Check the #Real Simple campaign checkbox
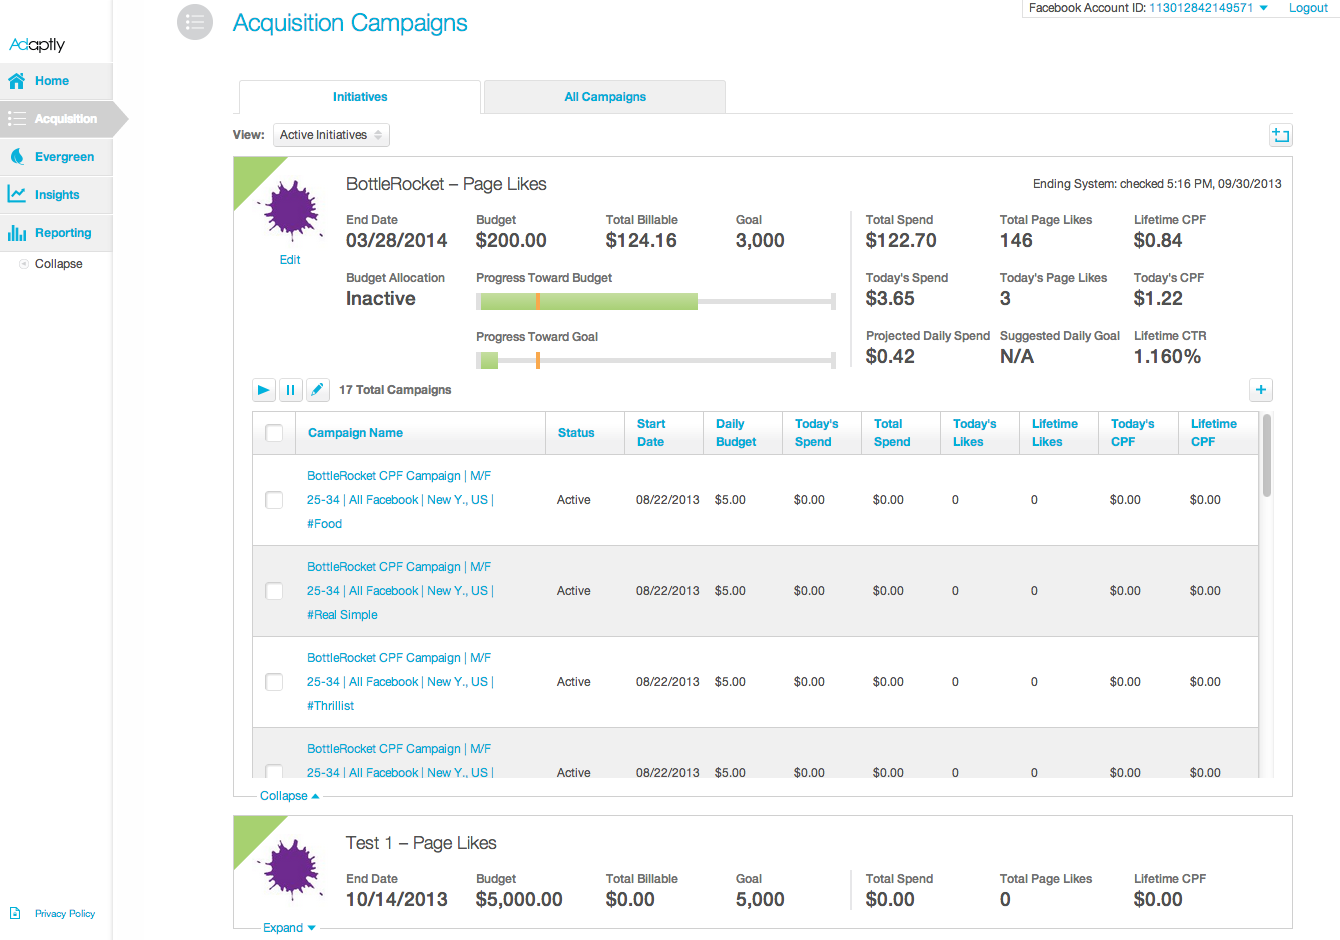The height and width of the screenshot is (940, 1340). tap(274, 591)
